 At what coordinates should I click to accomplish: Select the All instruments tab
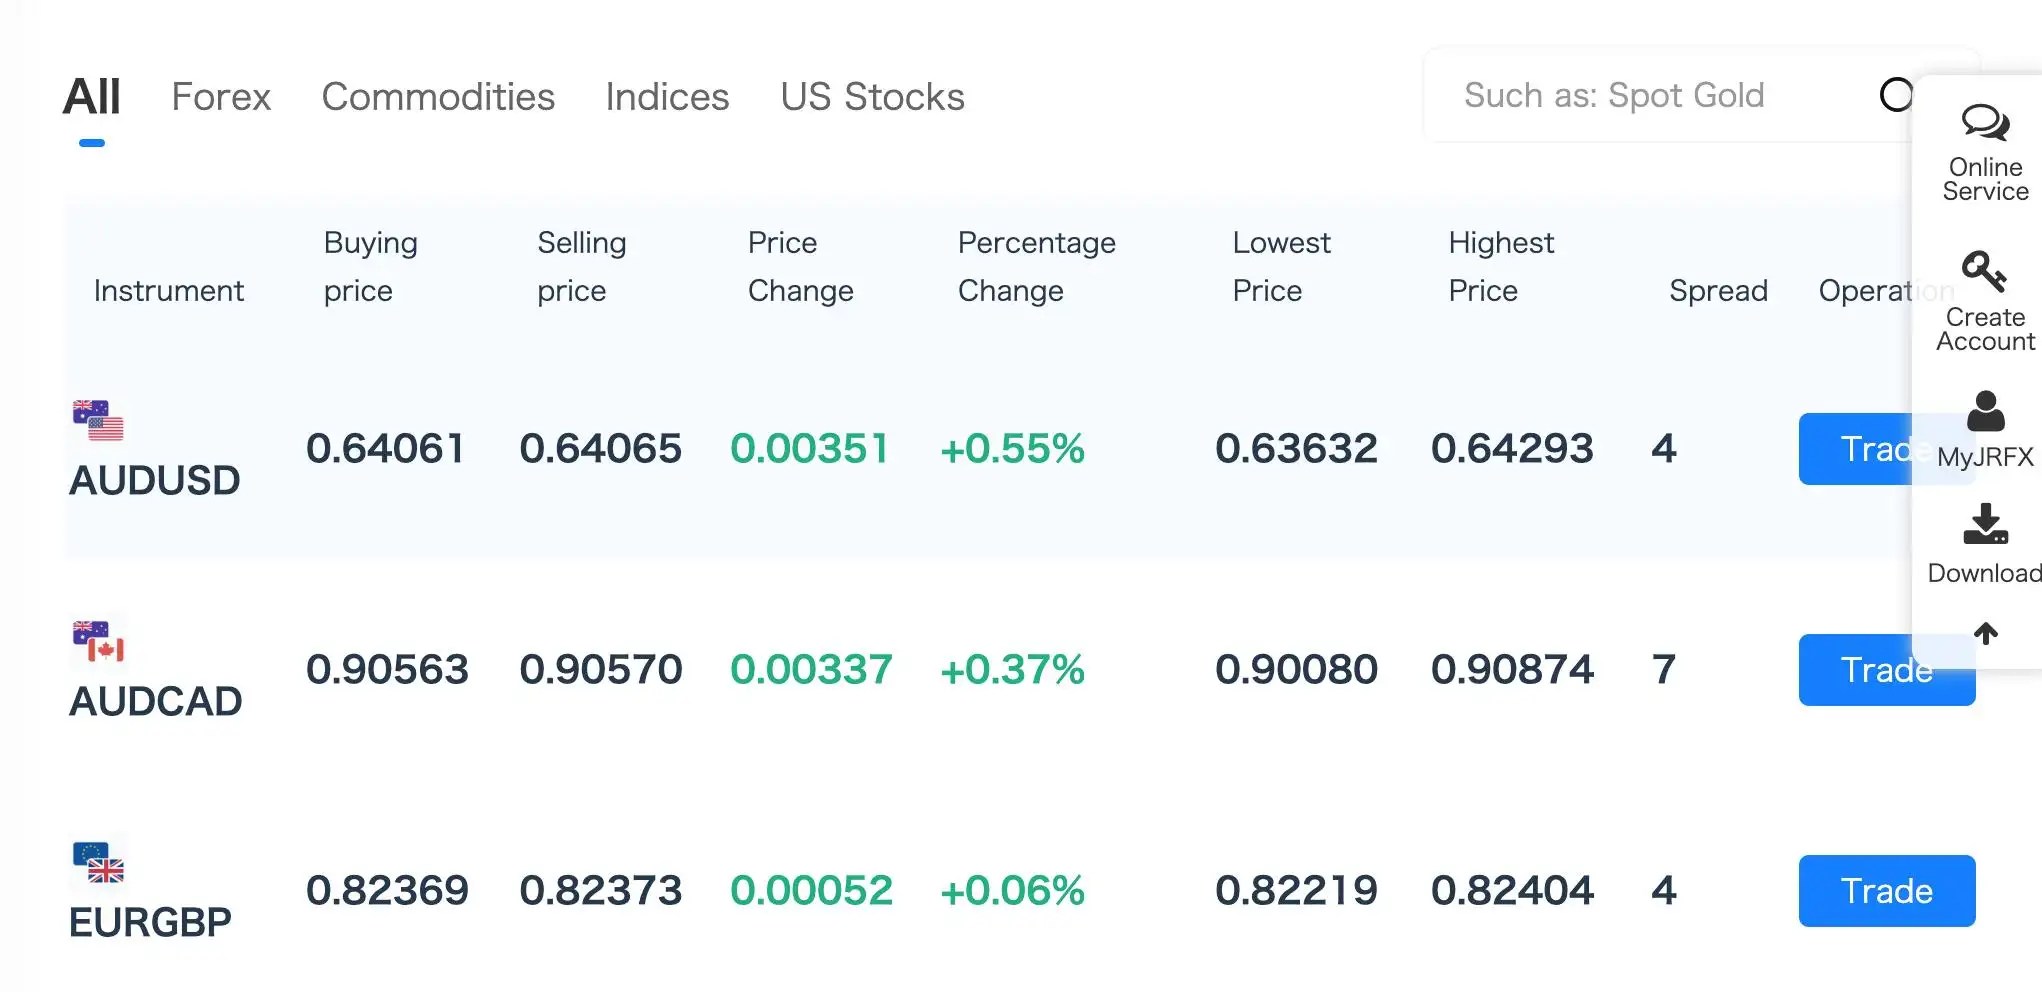[x=91, y=97]
